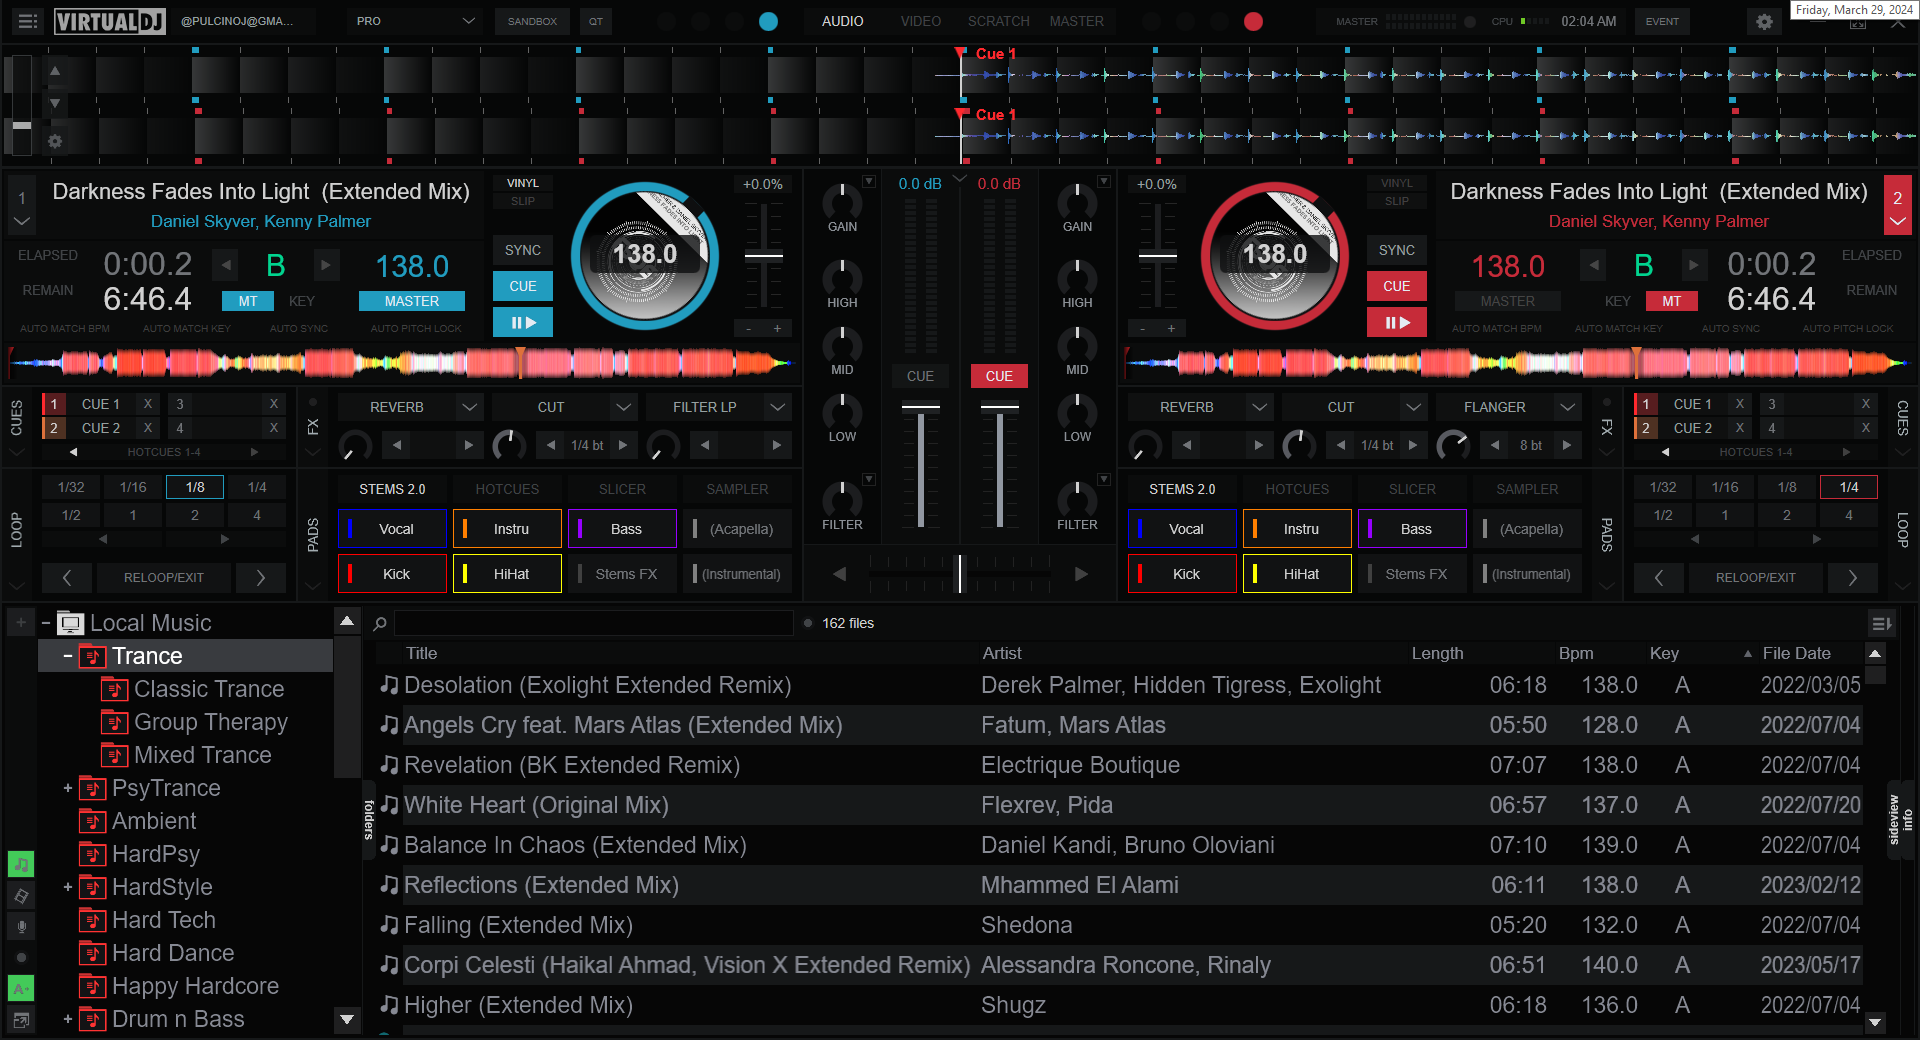Click RELOOP/EXIT on the left deck
The height and width of the screenshot is (1040, 1920).
(x=163, y=577)
